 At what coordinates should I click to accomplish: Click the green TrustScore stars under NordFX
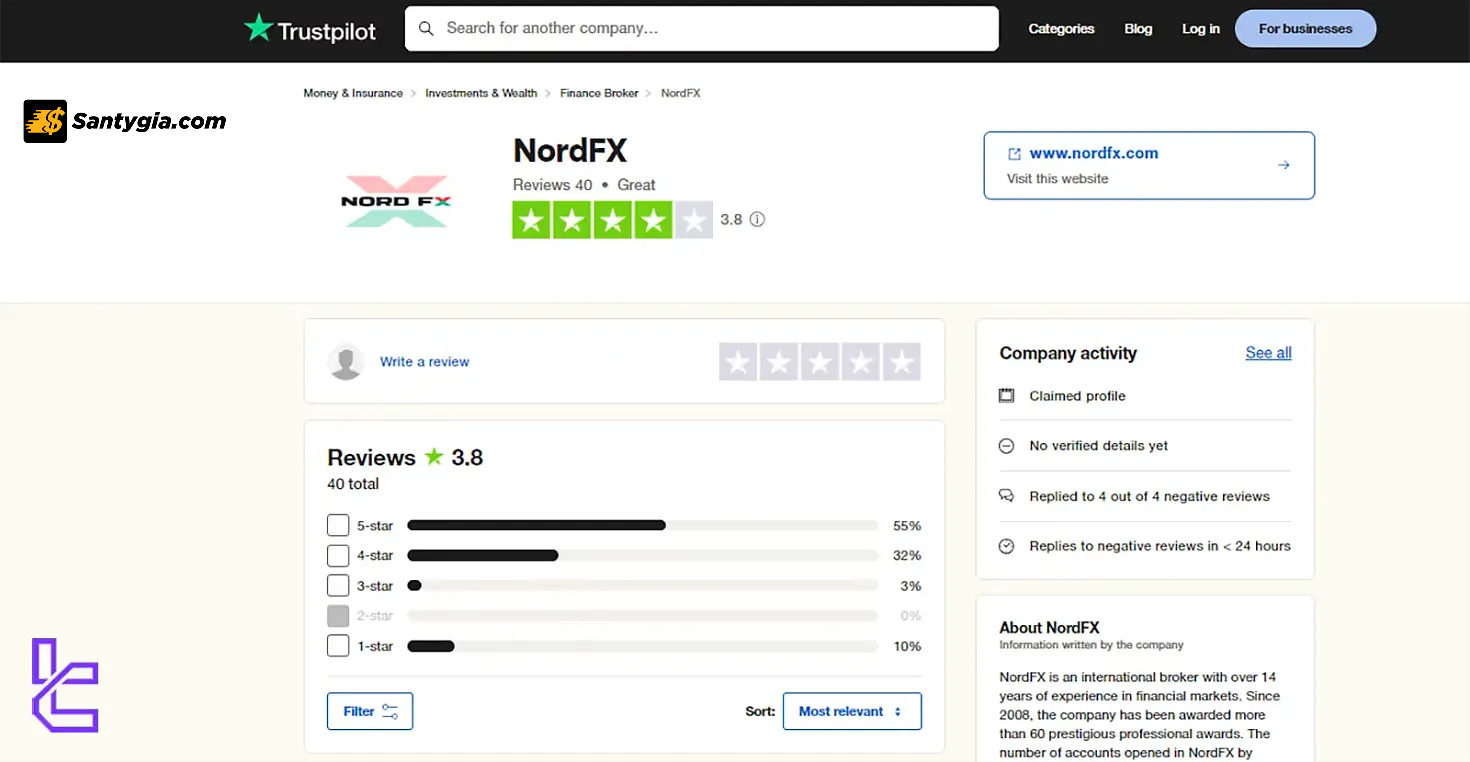coord(612,220)
